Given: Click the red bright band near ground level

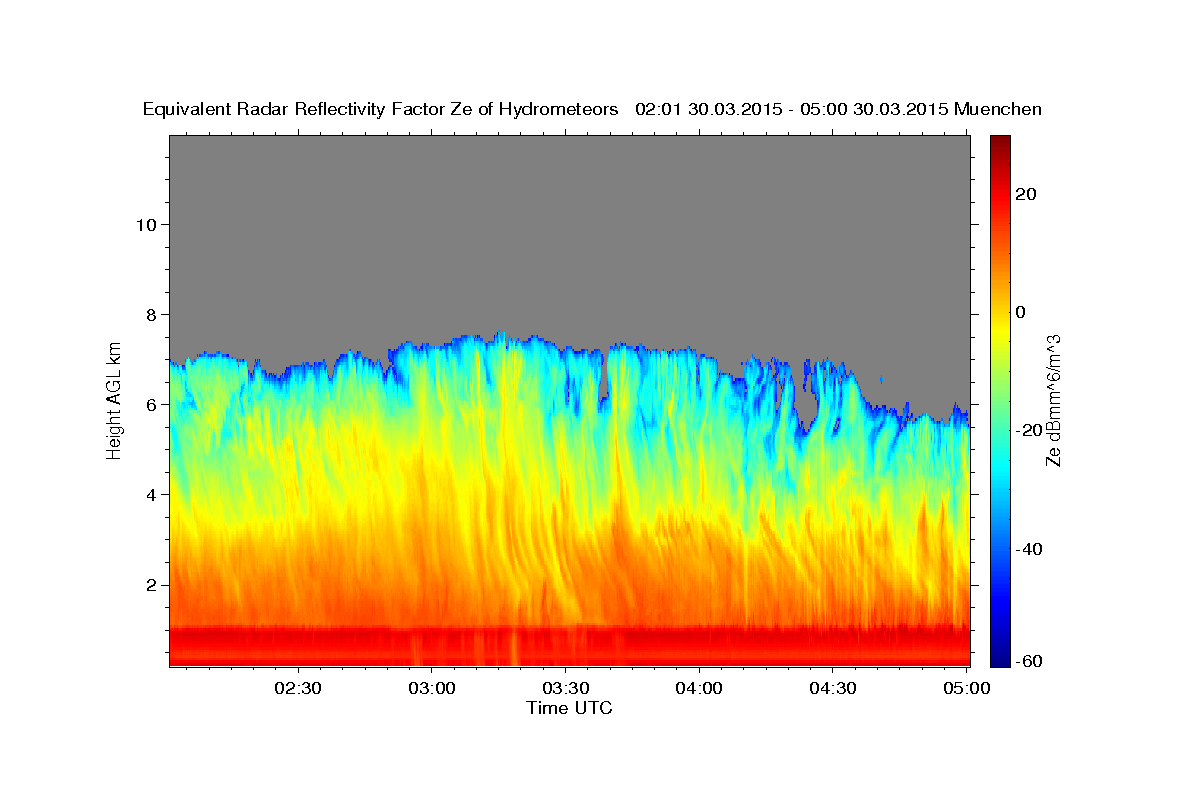Looking at the screenshot, I should [x=569, y=645].
